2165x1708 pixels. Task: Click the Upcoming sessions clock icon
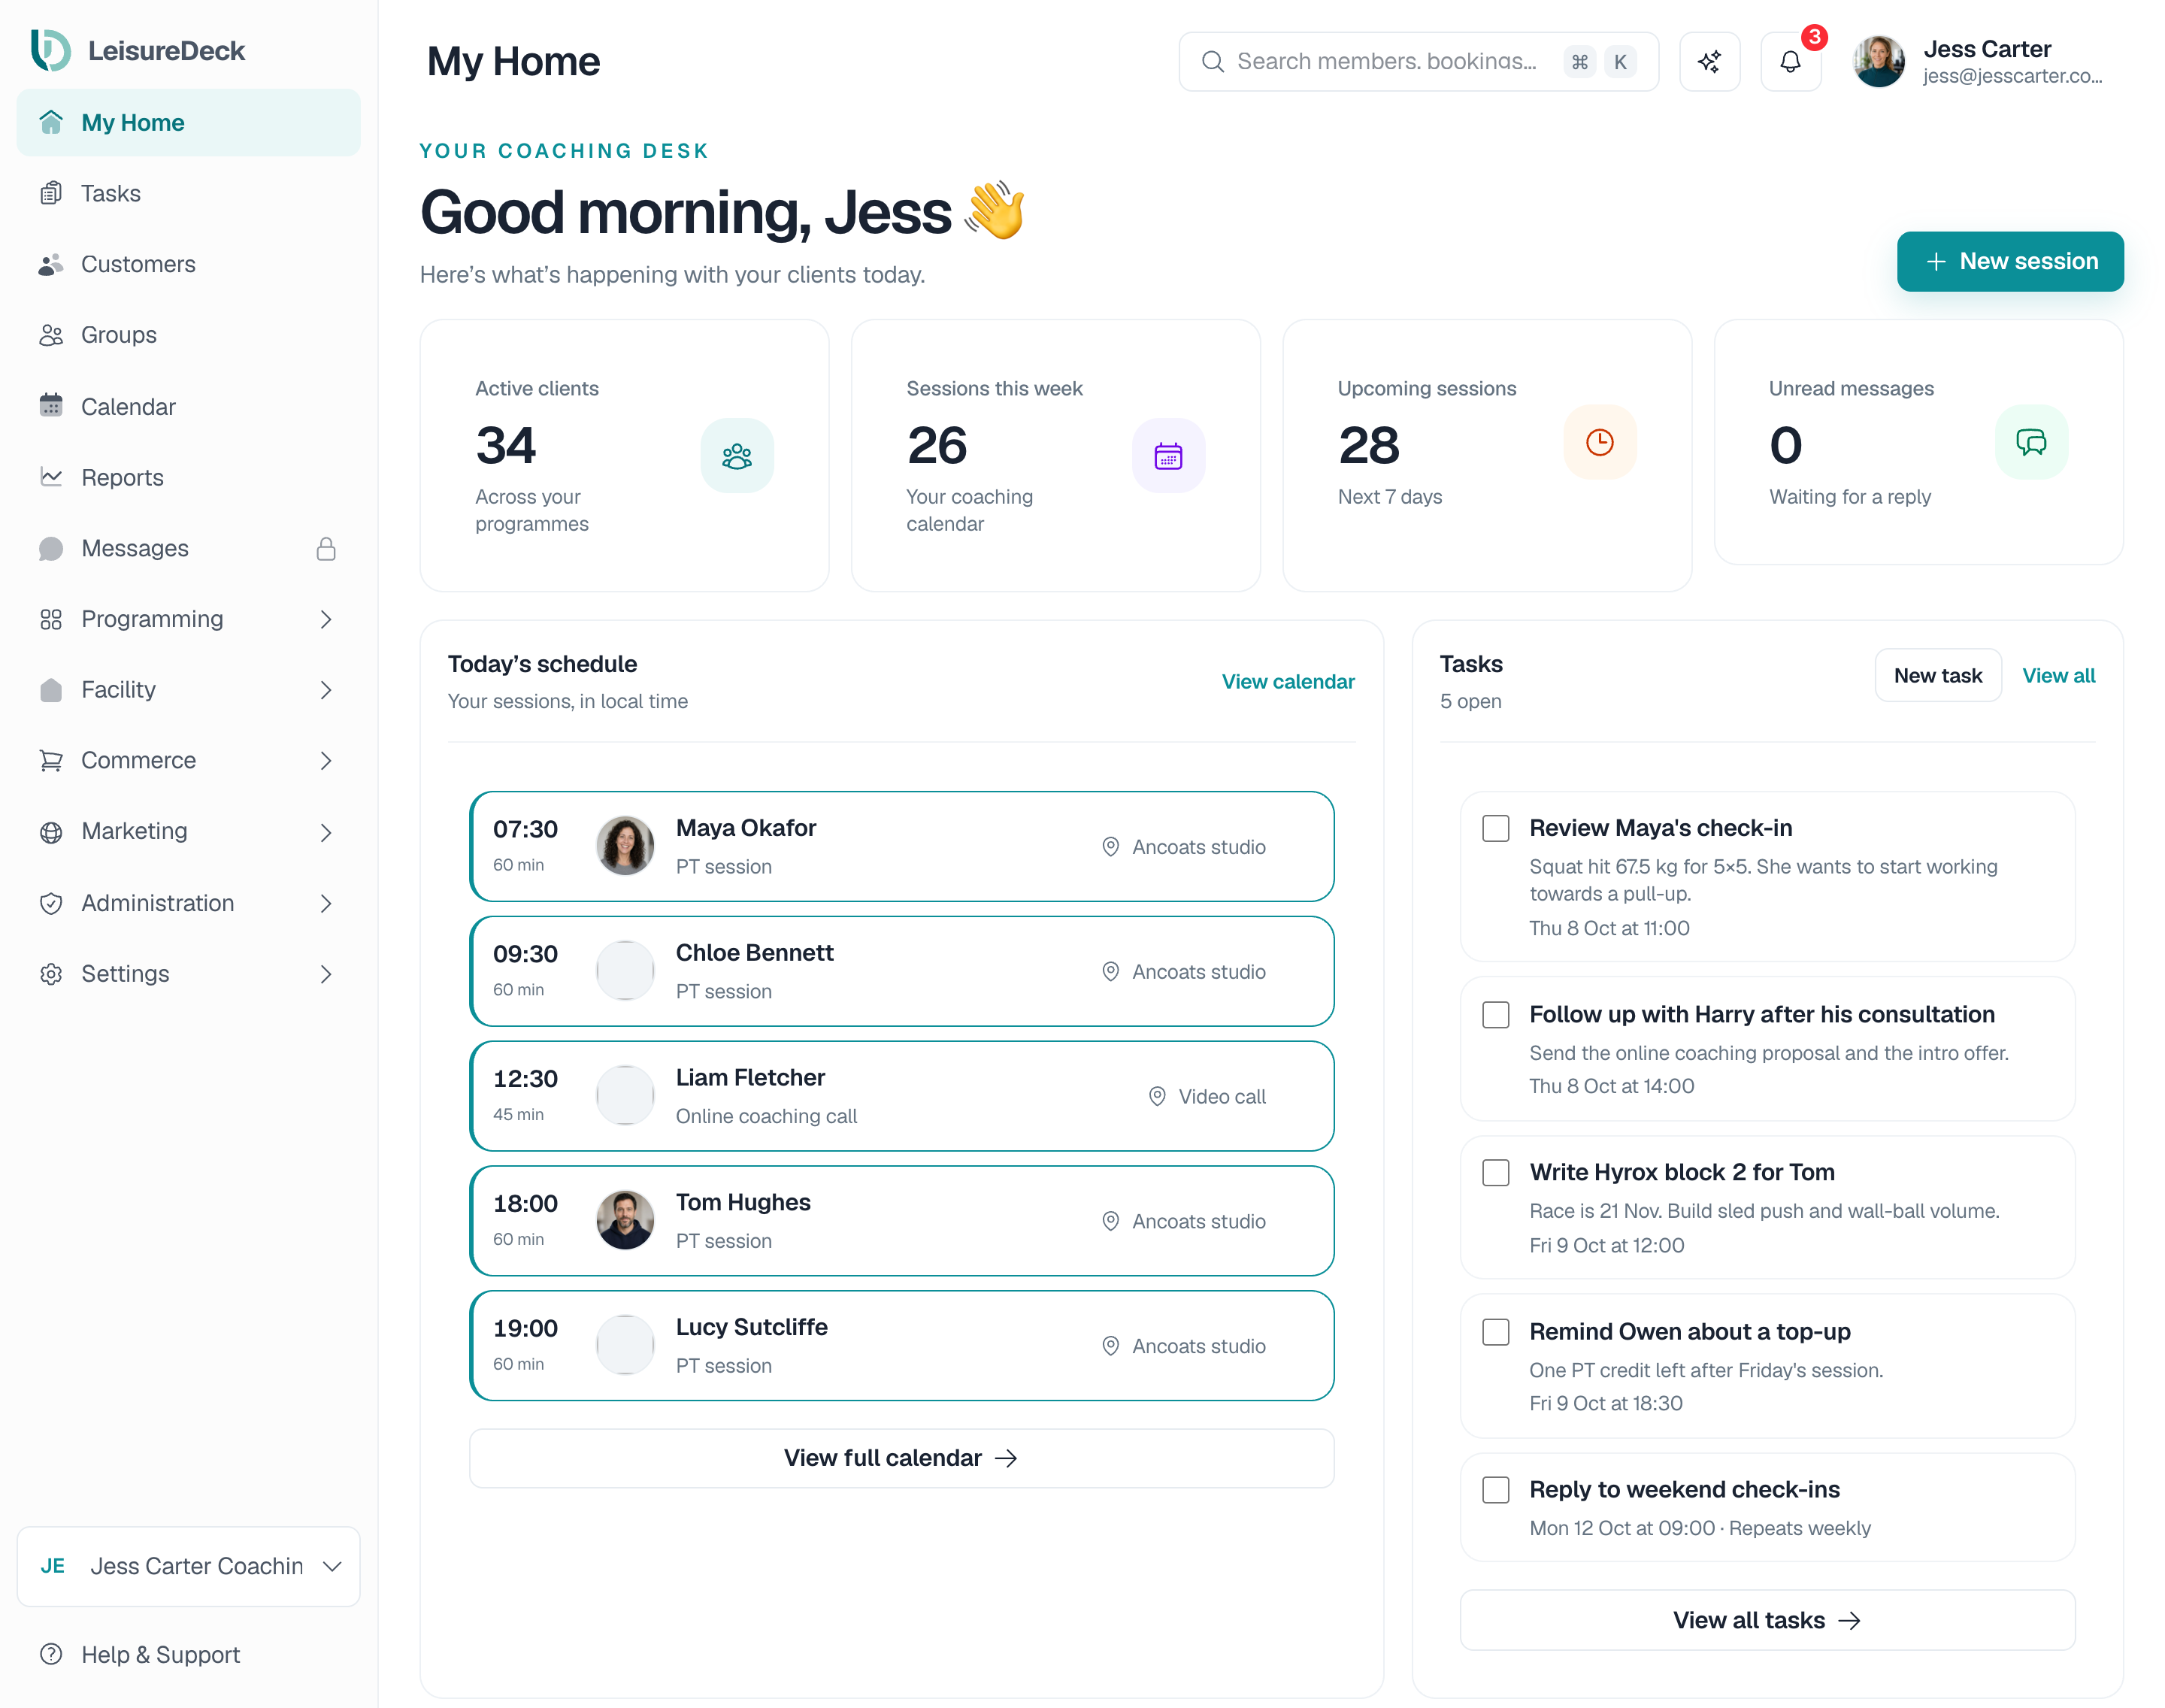[1600, 442]
